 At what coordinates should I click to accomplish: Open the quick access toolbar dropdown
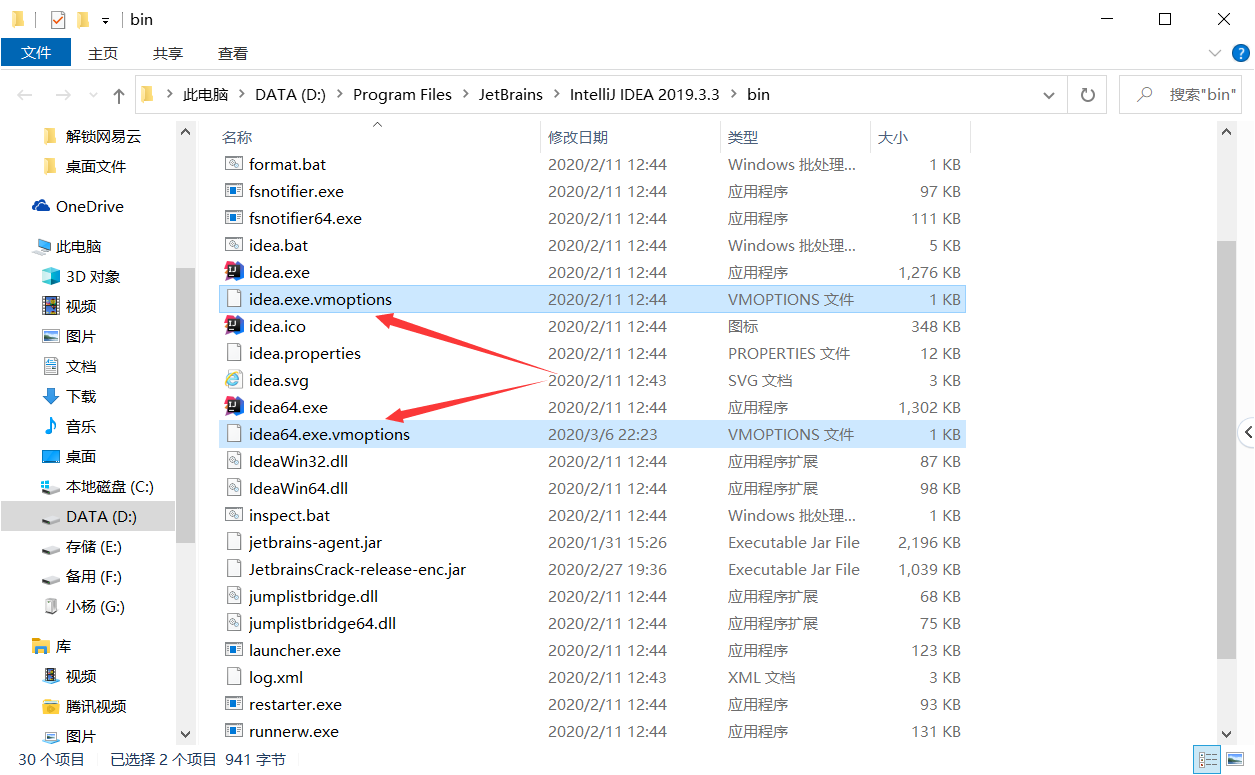(x=106, y=20)
